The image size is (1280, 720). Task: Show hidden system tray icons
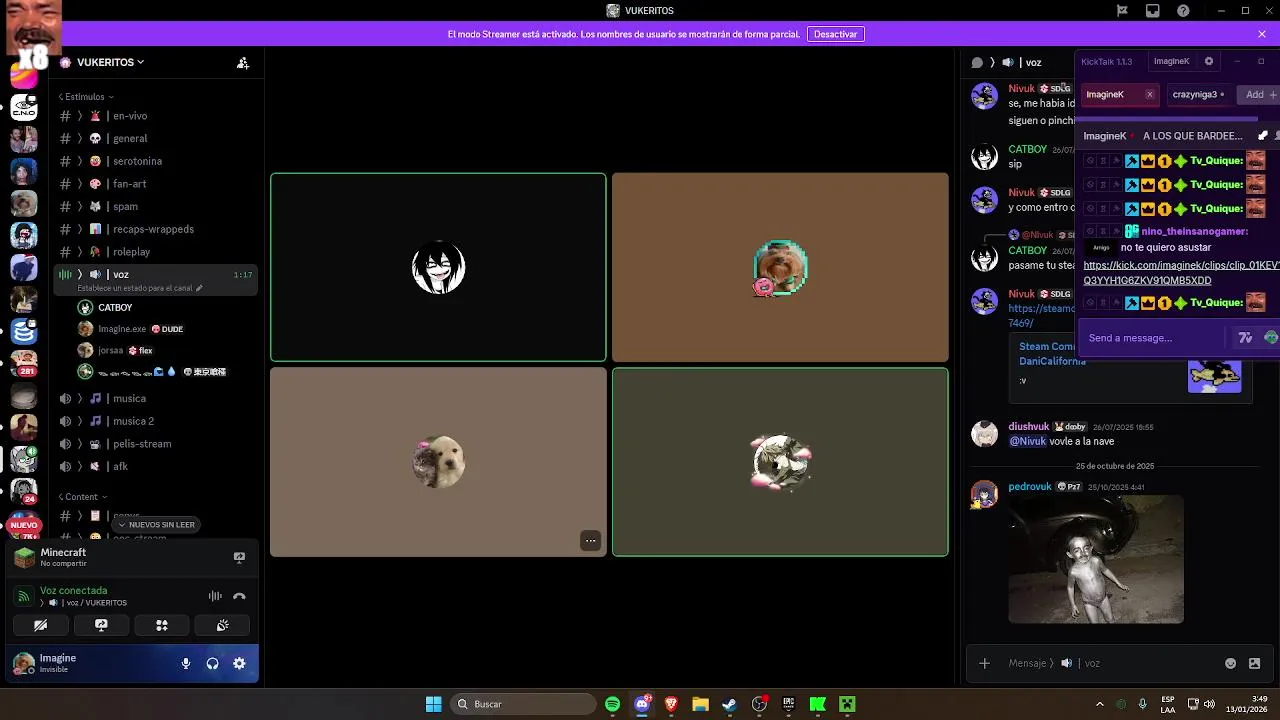tap(1100, 704)
